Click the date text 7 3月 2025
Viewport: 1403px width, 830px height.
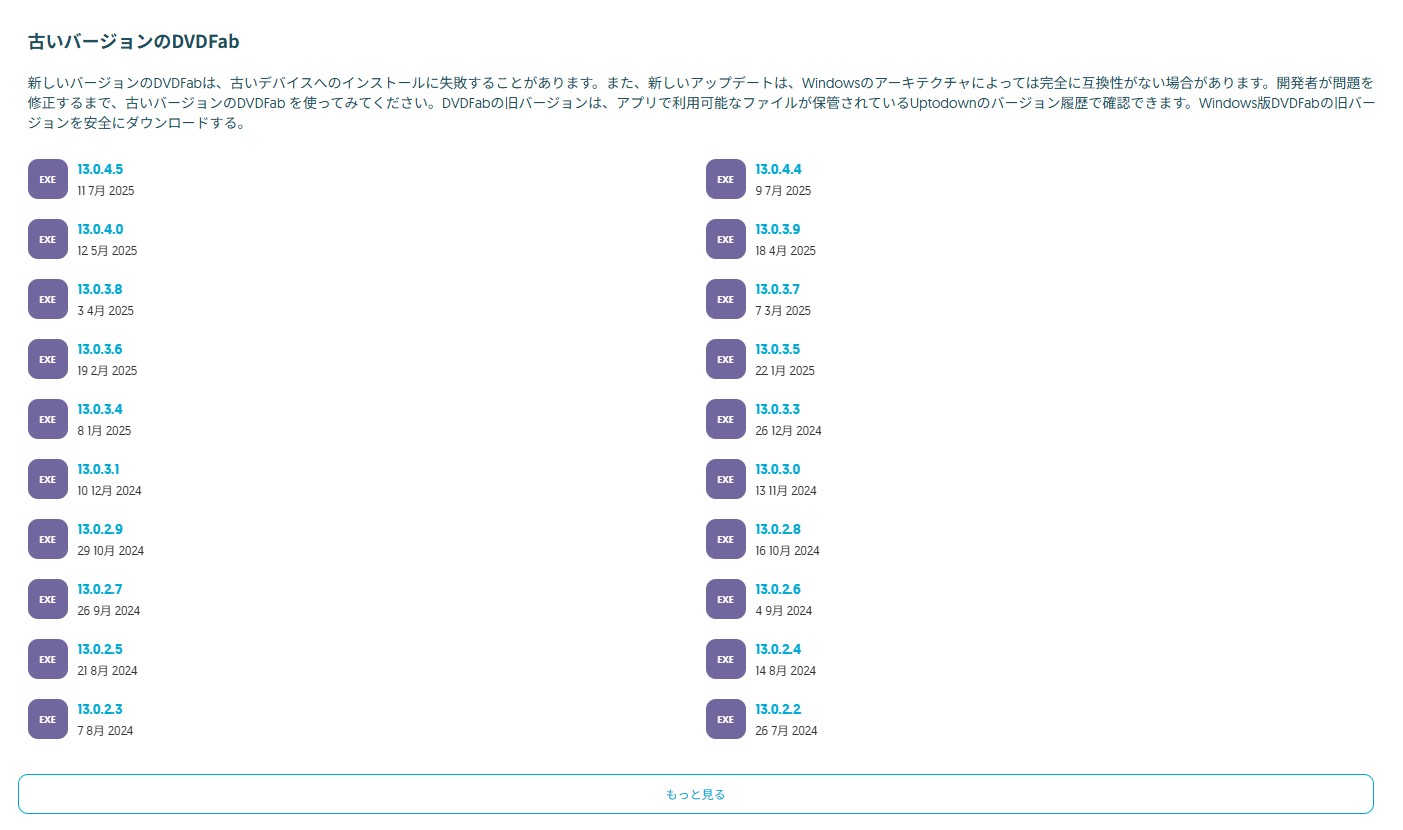[783, 311]
